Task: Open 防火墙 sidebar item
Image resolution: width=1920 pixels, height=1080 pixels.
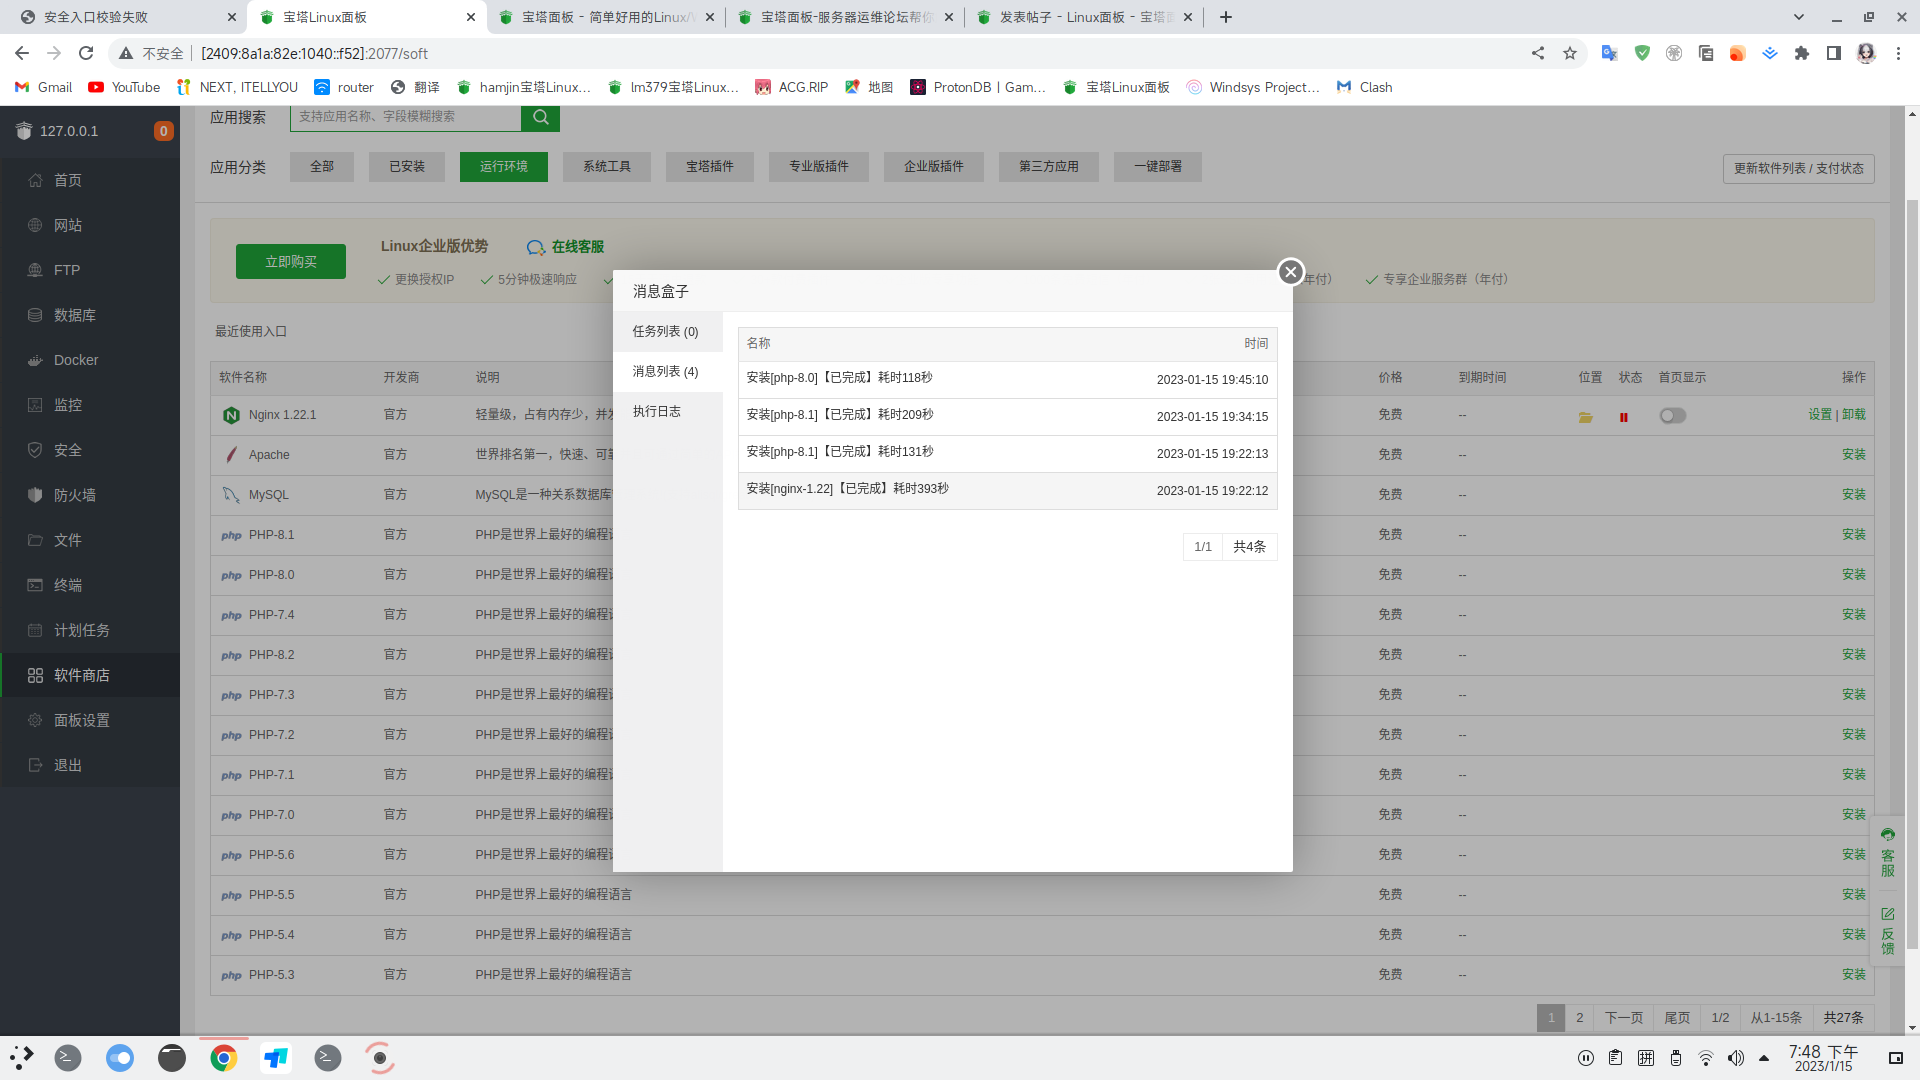Action: [x=75, y=495]
